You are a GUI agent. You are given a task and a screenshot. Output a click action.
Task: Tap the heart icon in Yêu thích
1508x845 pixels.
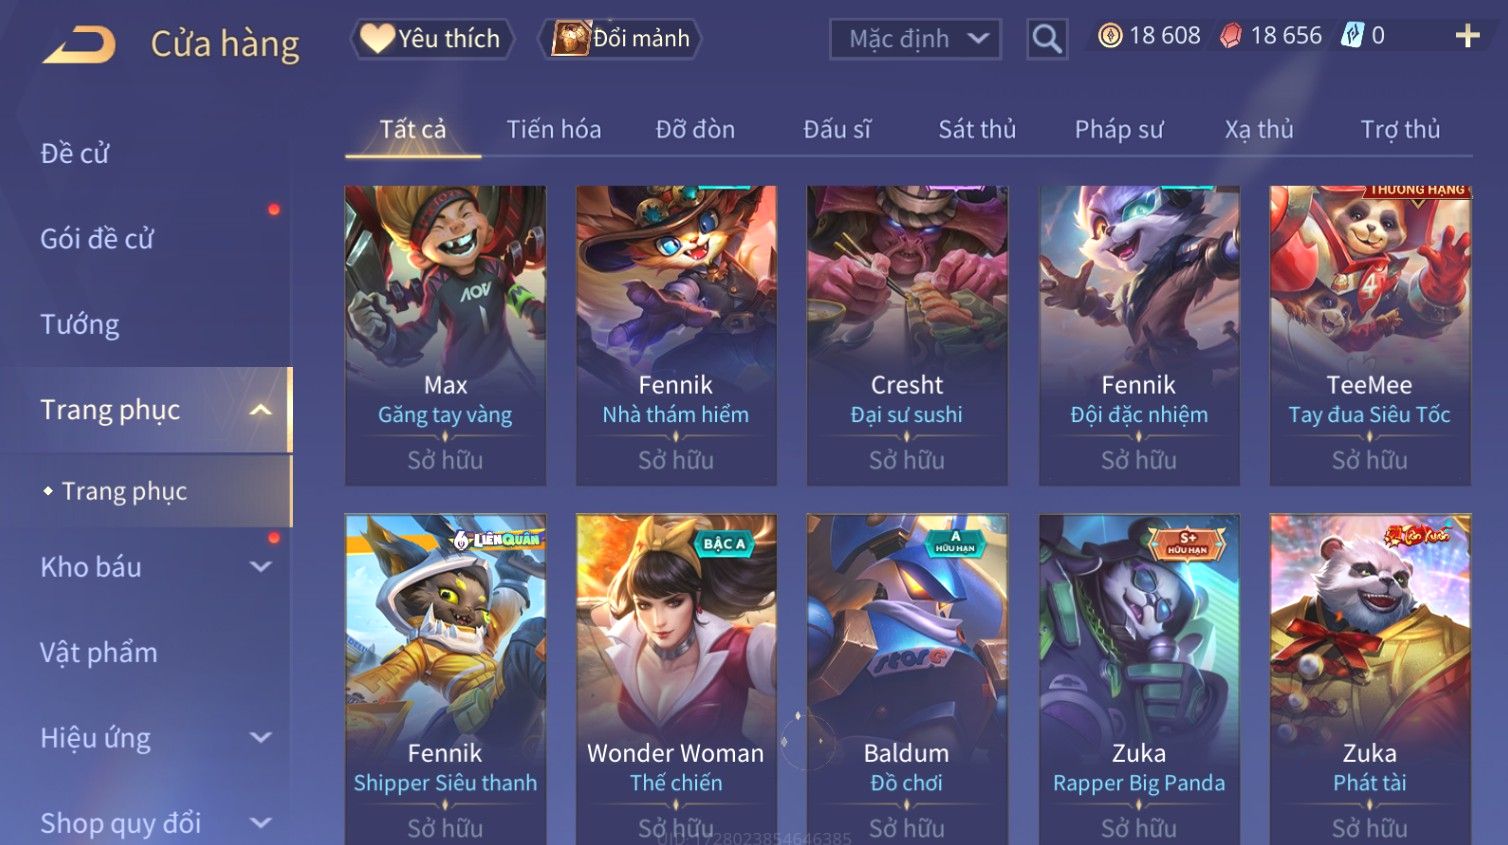point(377,38)
